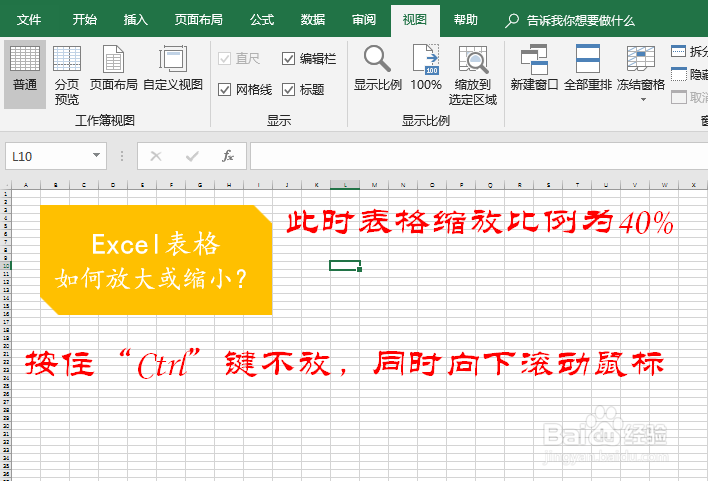Open Page Break Preview (分页预览)
Viewport: 708px width, 481px height.
[67, 74]
